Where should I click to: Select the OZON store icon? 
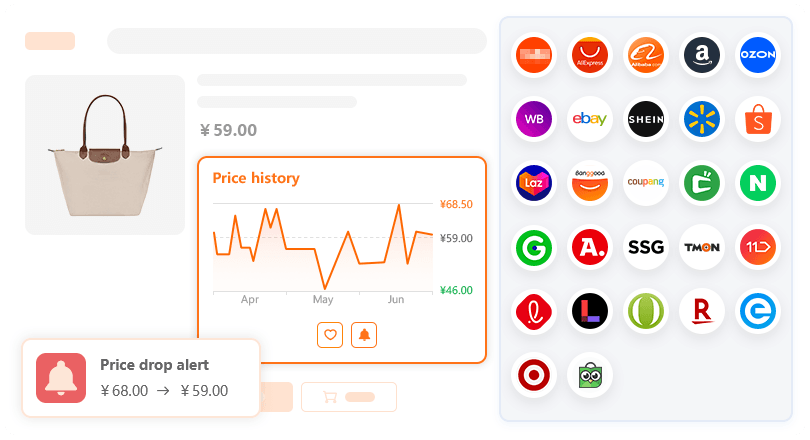tap(758, 56)
